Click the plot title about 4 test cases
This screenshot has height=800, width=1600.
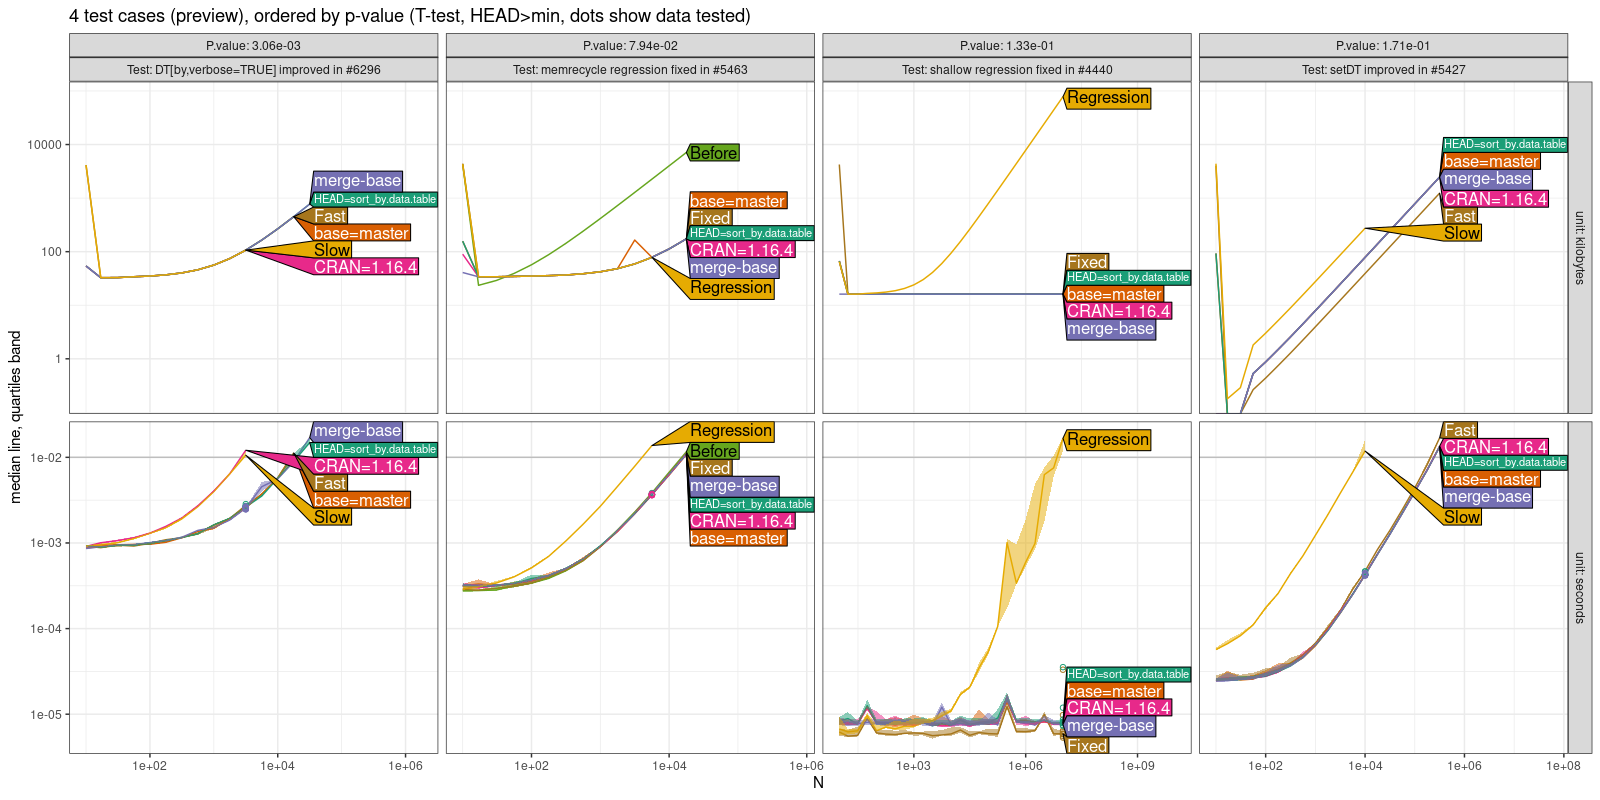410,16
